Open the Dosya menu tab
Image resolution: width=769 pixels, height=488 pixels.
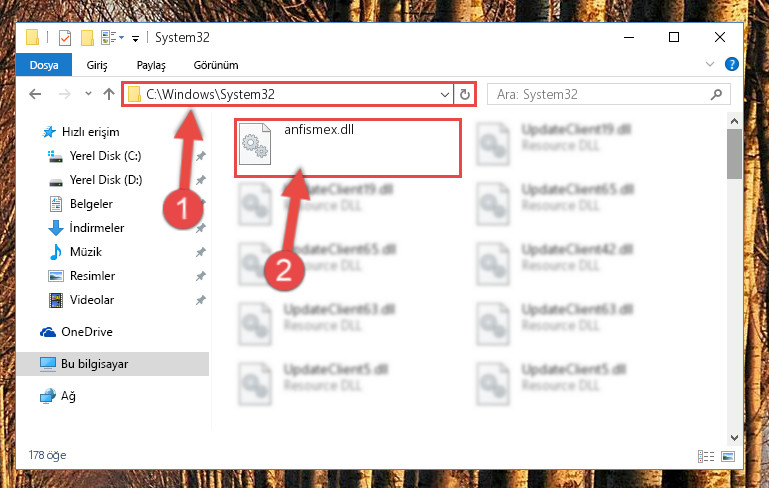tap(44, 65)
